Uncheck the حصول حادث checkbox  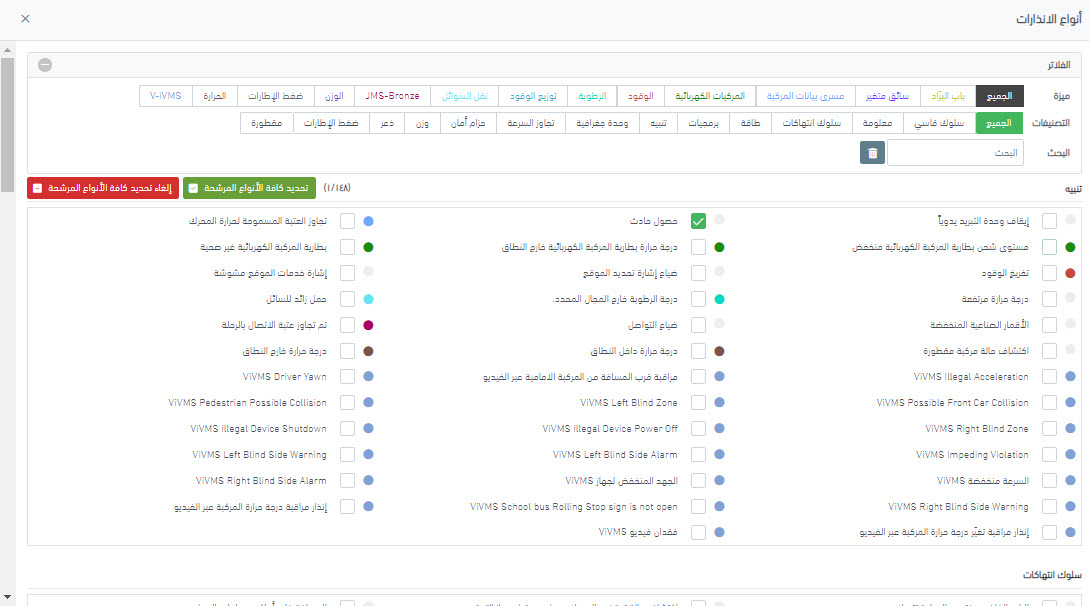tap(698, 221)
